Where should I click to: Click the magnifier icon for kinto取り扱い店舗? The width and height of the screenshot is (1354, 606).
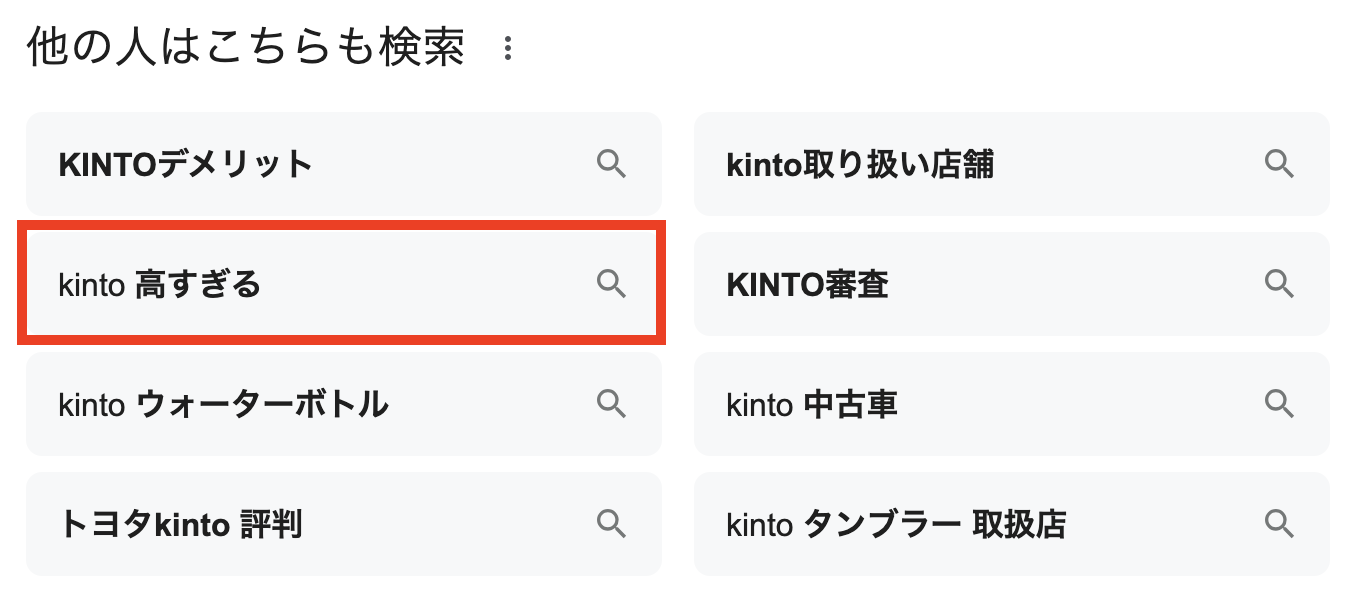click(x=1279, y=164)
